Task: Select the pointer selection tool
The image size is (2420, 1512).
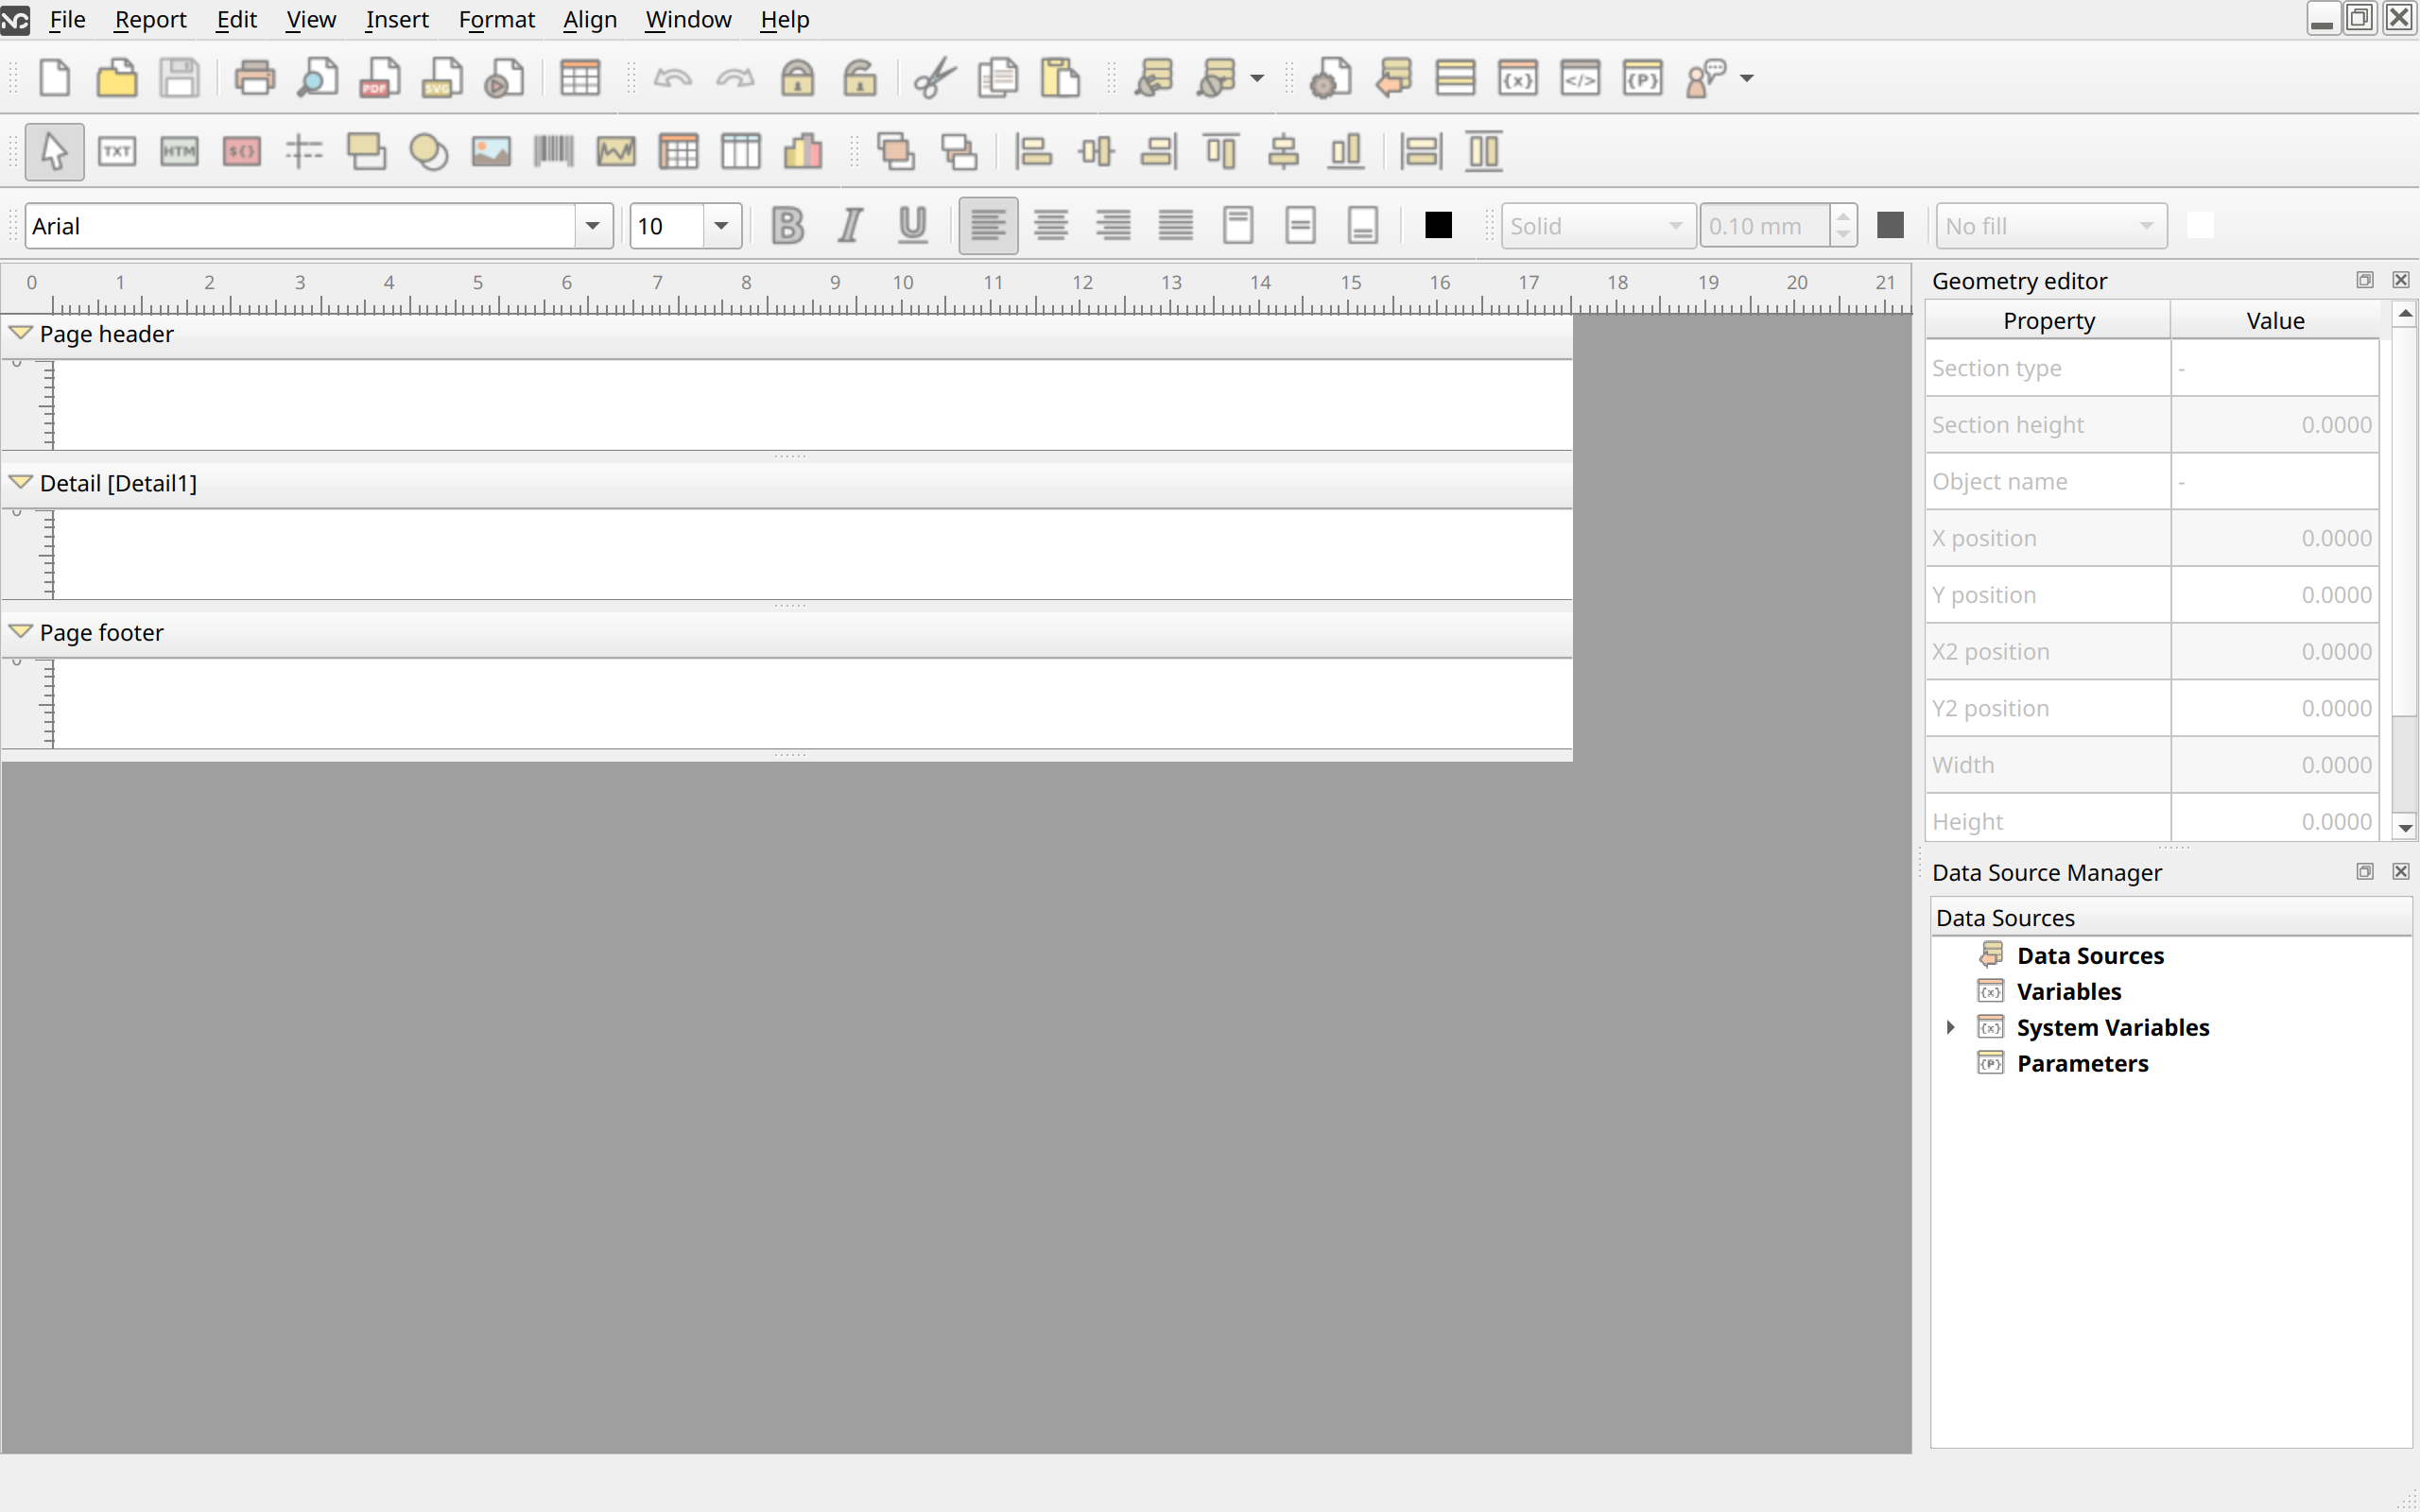Action: 54,151
